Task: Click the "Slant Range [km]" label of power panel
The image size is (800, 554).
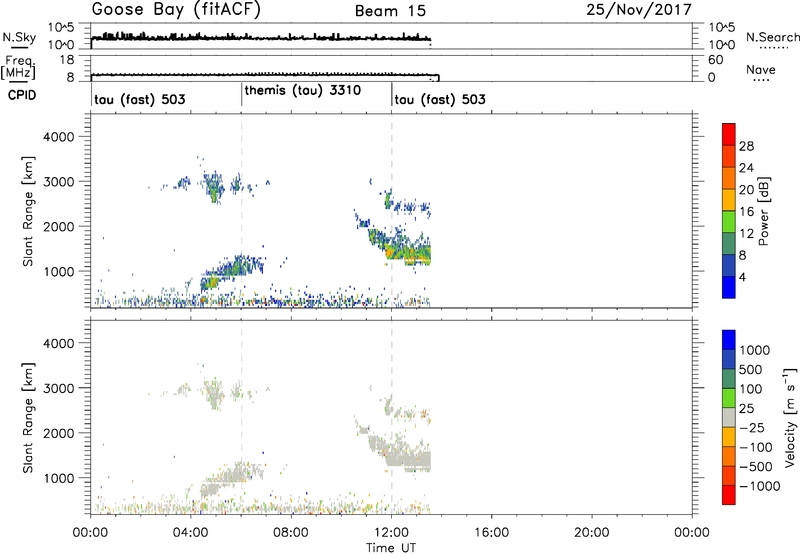Action: click(28, 211)
